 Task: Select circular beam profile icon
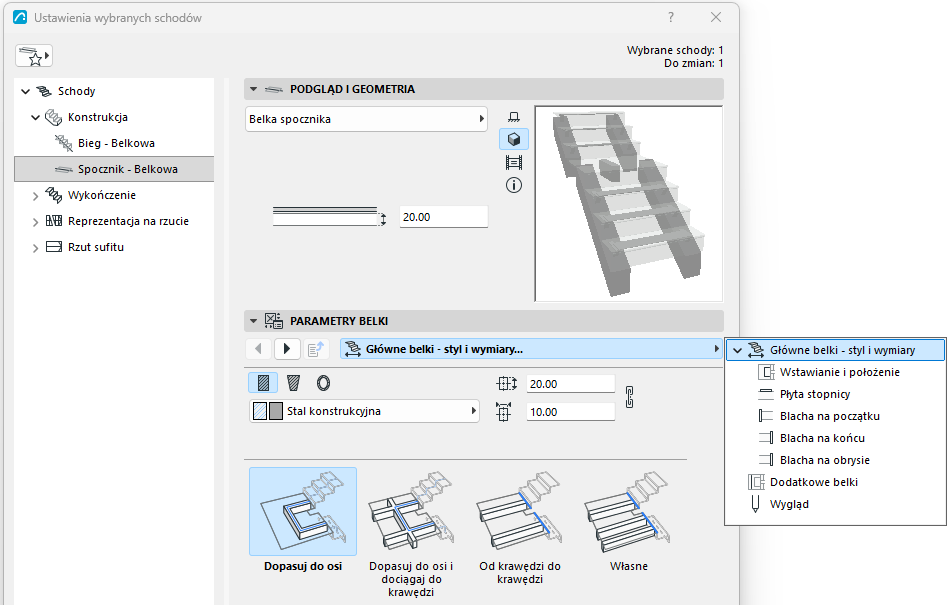click(x=324, y=383)
